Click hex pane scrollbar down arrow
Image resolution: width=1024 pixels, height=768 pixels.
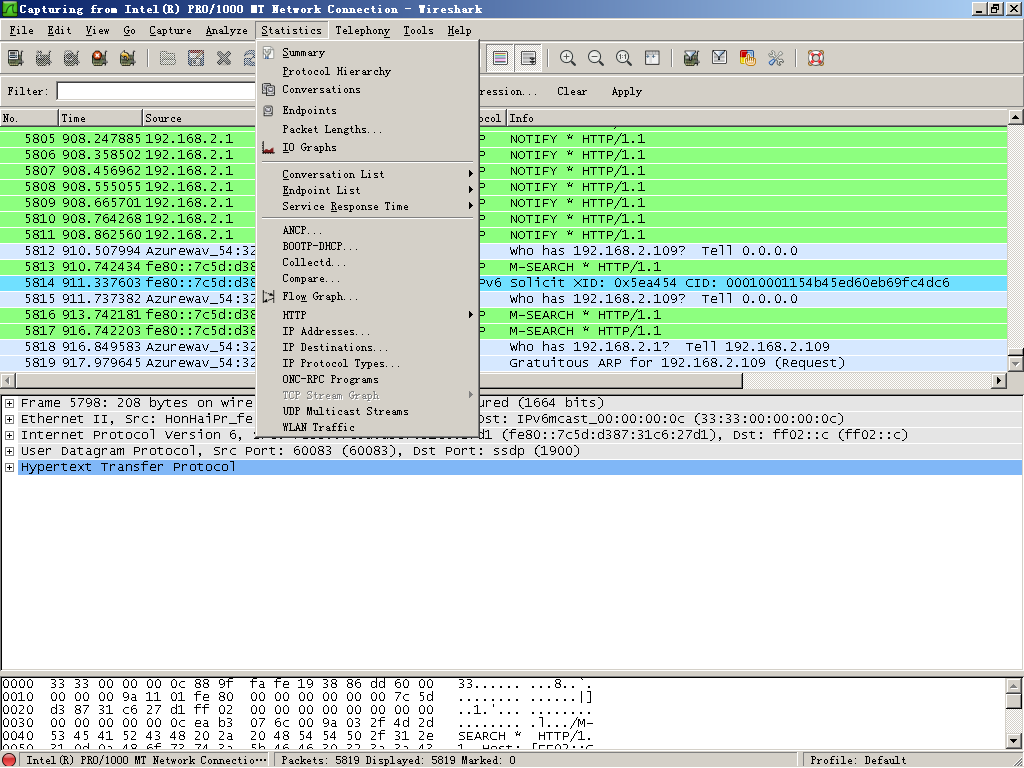1014,741
